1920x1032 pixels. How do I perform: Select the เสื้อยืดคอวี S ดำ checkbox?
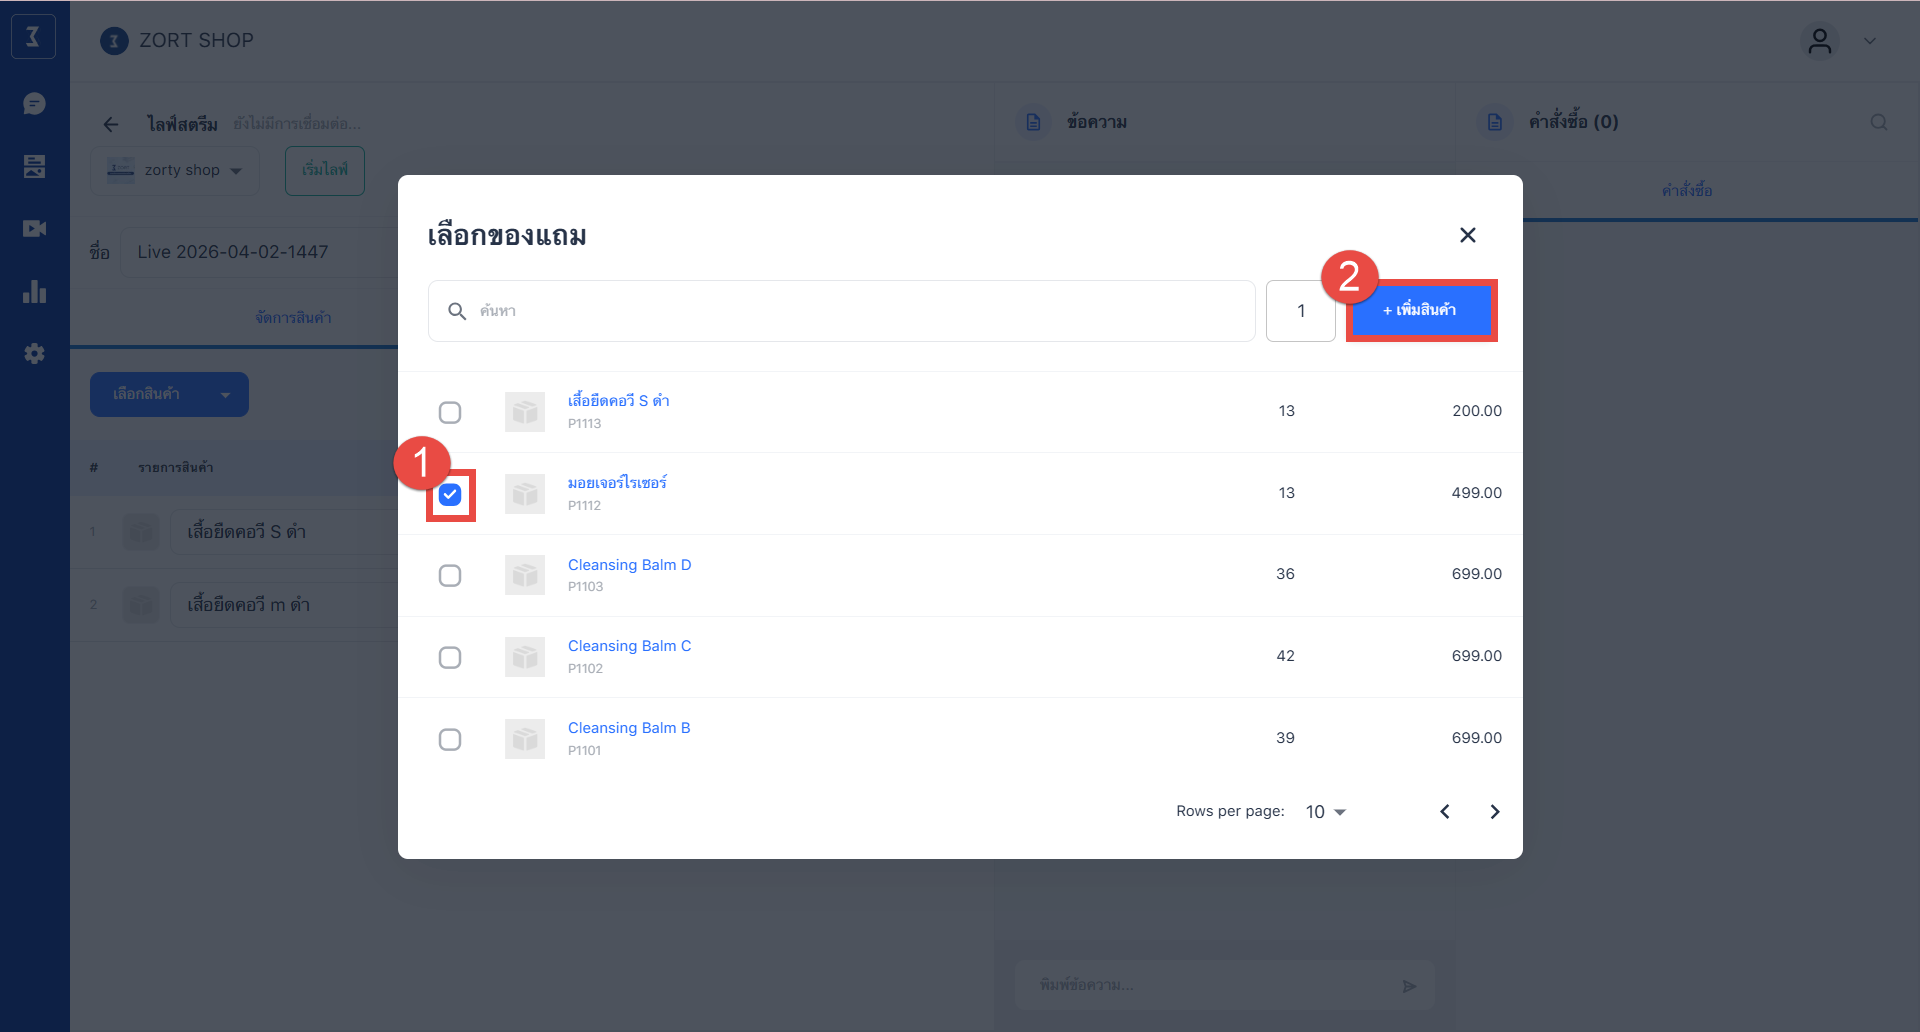[x=450, y=413]
